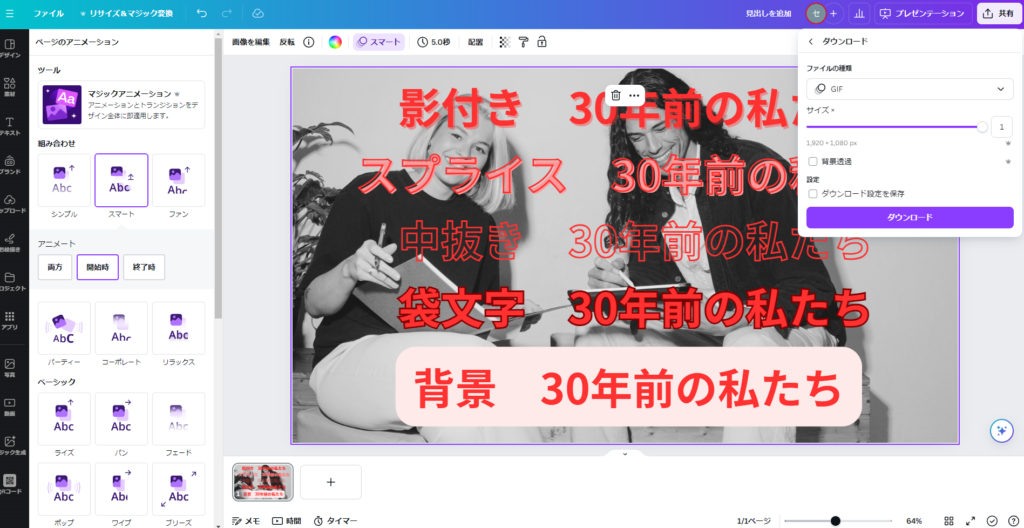Enable the 背景透過 checkbox
This screenshot has height=528, width=1024.
point(813,161)
